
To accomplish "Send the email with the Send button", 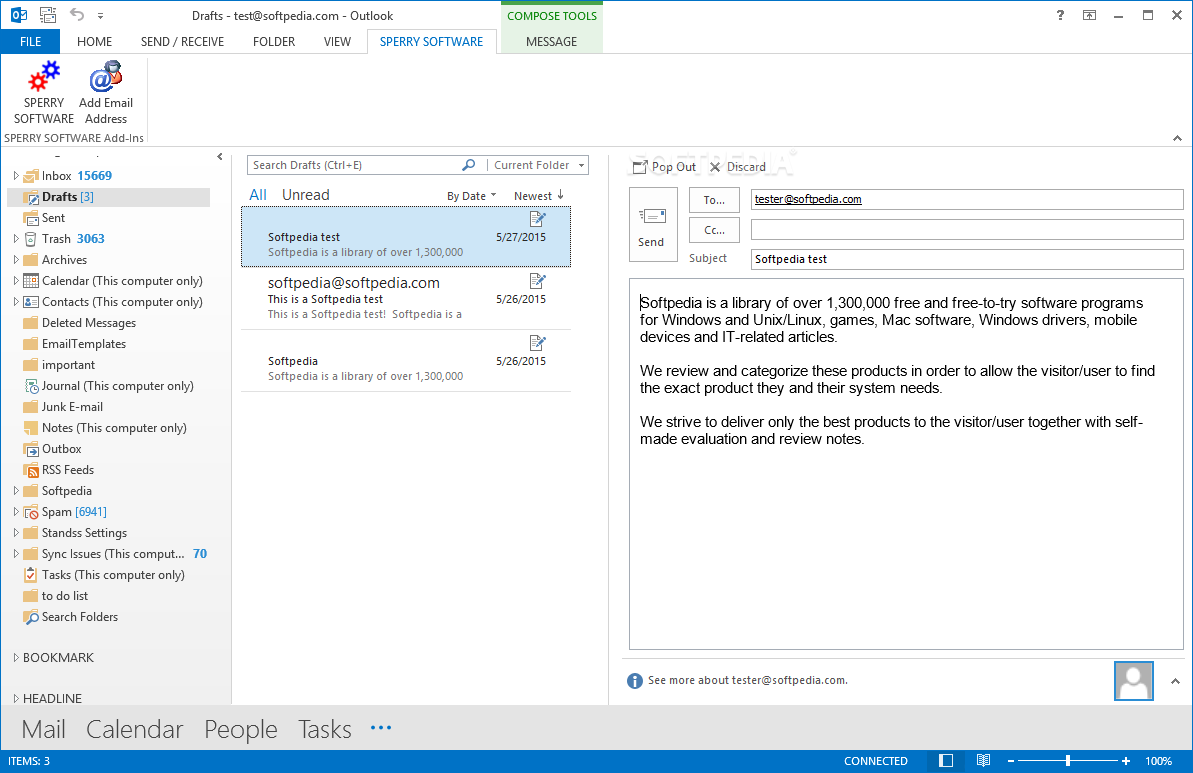I will [x=653, y=224].
